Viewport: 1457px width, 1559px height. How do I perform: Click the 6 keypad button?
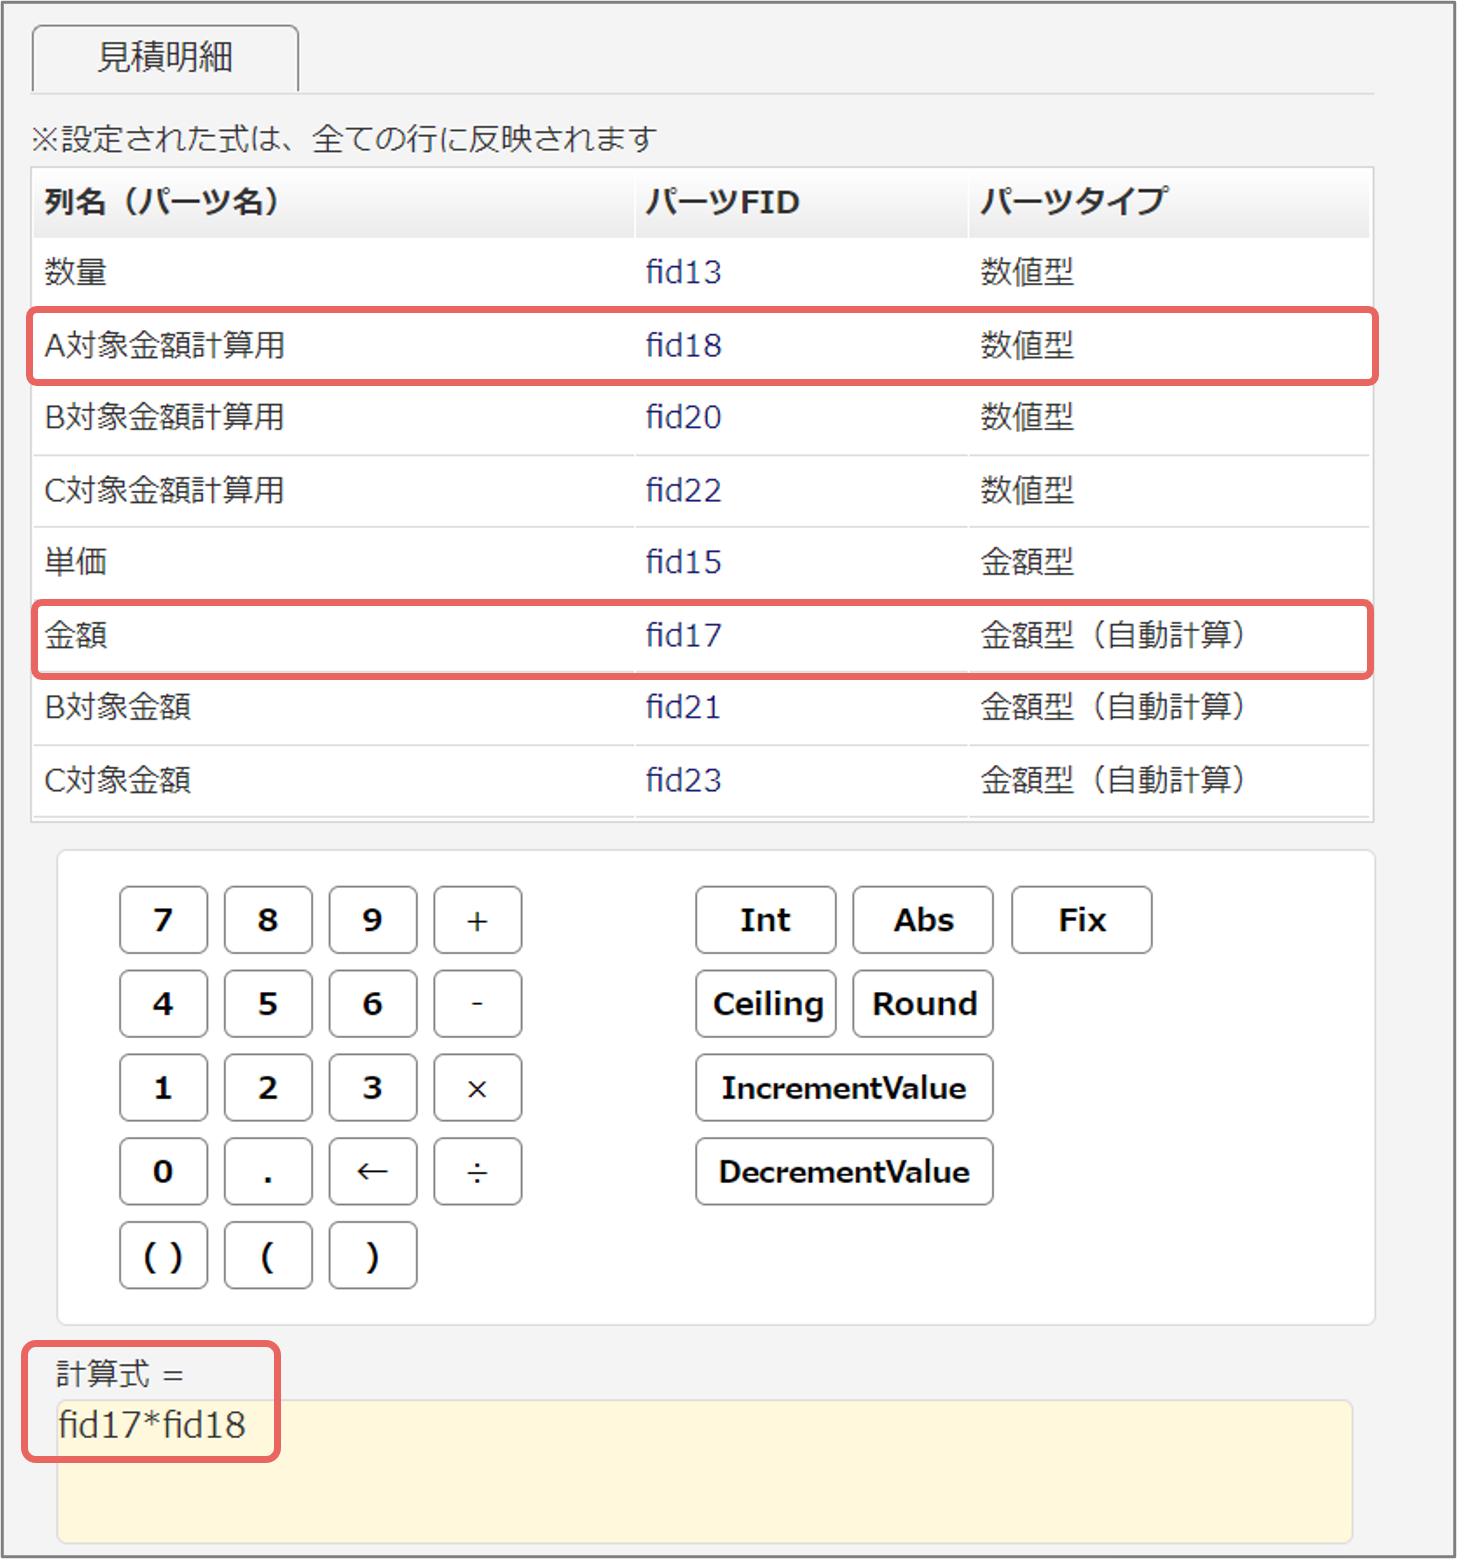373,1004
